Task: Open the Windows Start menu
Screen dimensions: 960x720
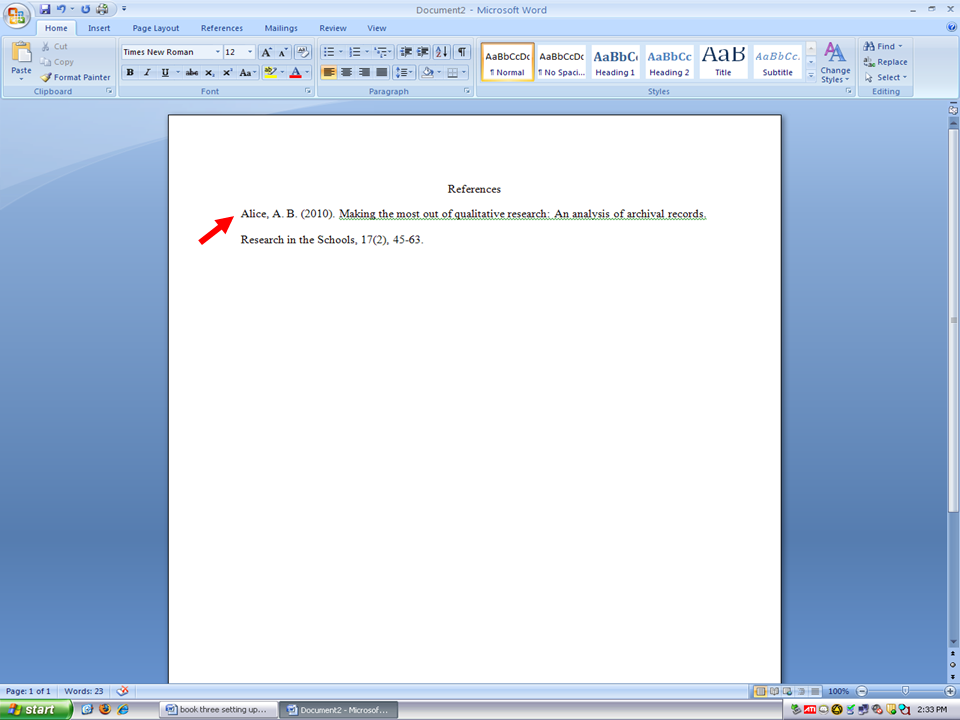Action: coord(37,709)
